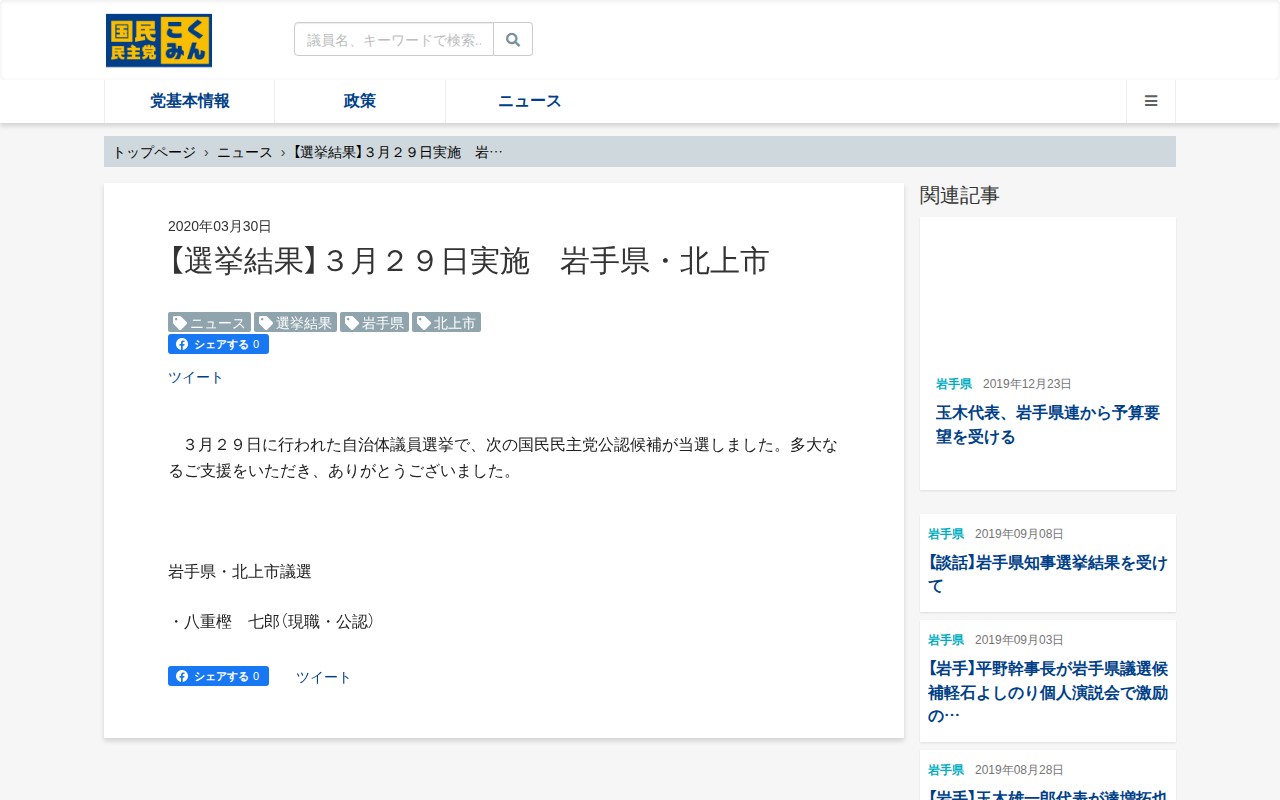Open article 【談話】岩手県知事選挙結果を受けて

click(x=1048, y=574)
